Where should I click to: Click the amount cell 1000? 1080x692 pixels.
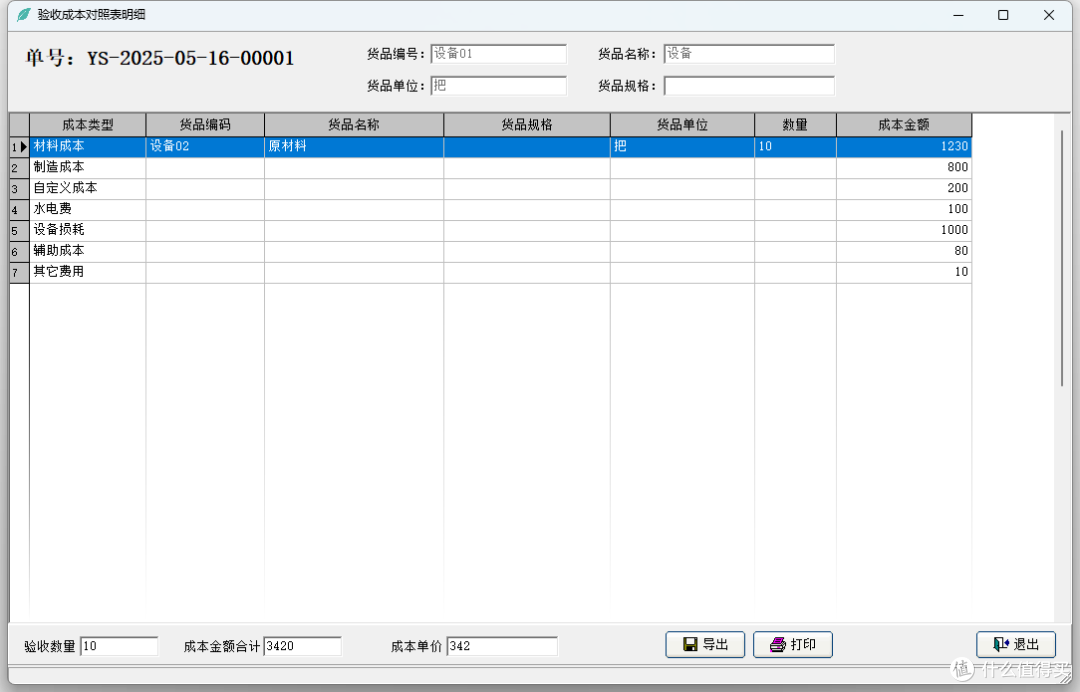904,230
